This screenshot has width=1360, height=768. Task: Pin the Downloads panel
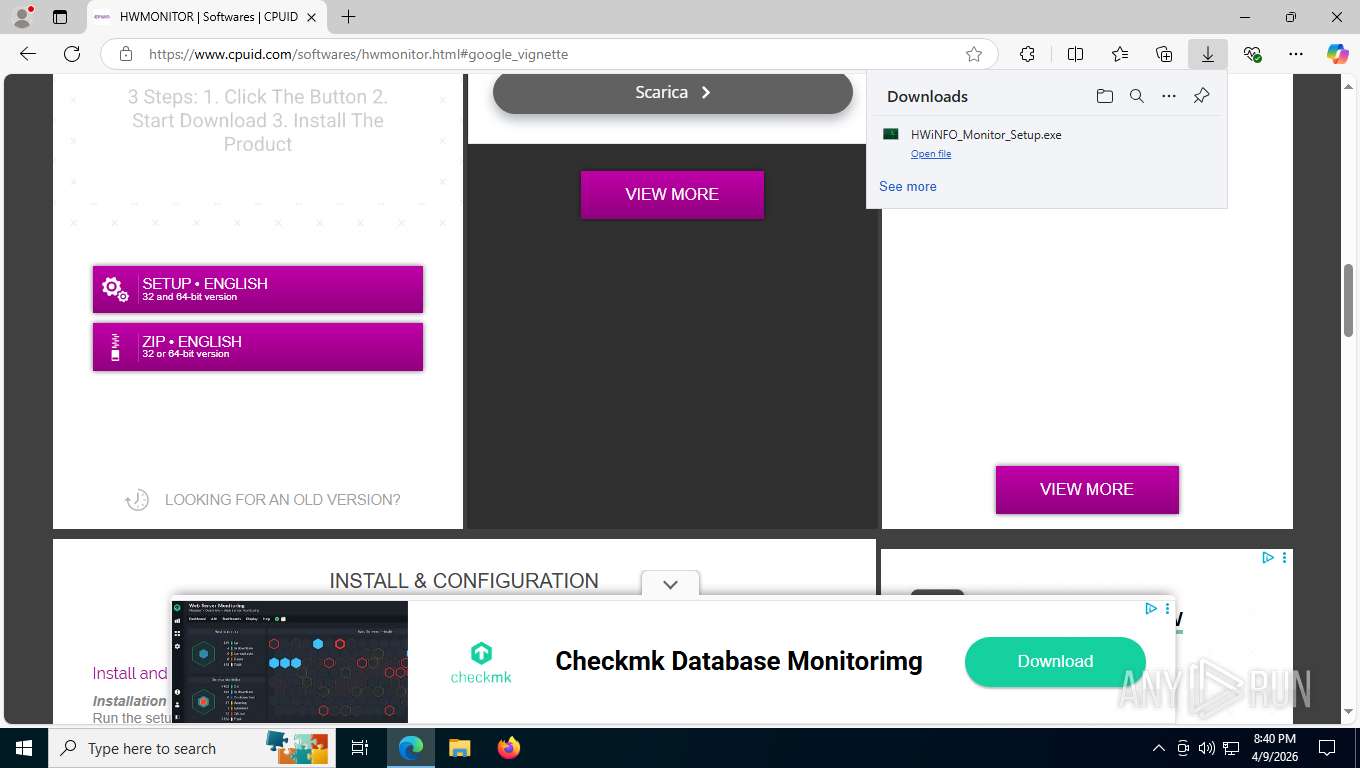(1201, 96)
